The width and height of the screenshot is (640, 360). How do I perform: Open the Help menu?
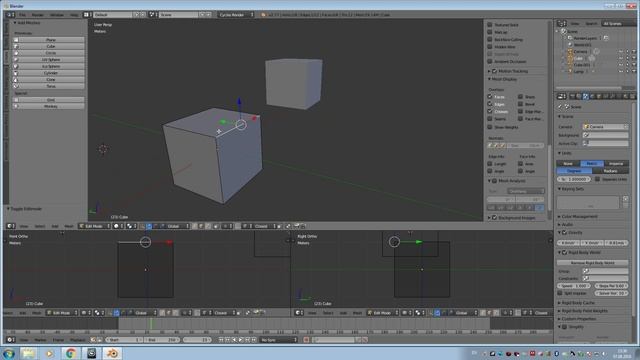tap(74, 15)
